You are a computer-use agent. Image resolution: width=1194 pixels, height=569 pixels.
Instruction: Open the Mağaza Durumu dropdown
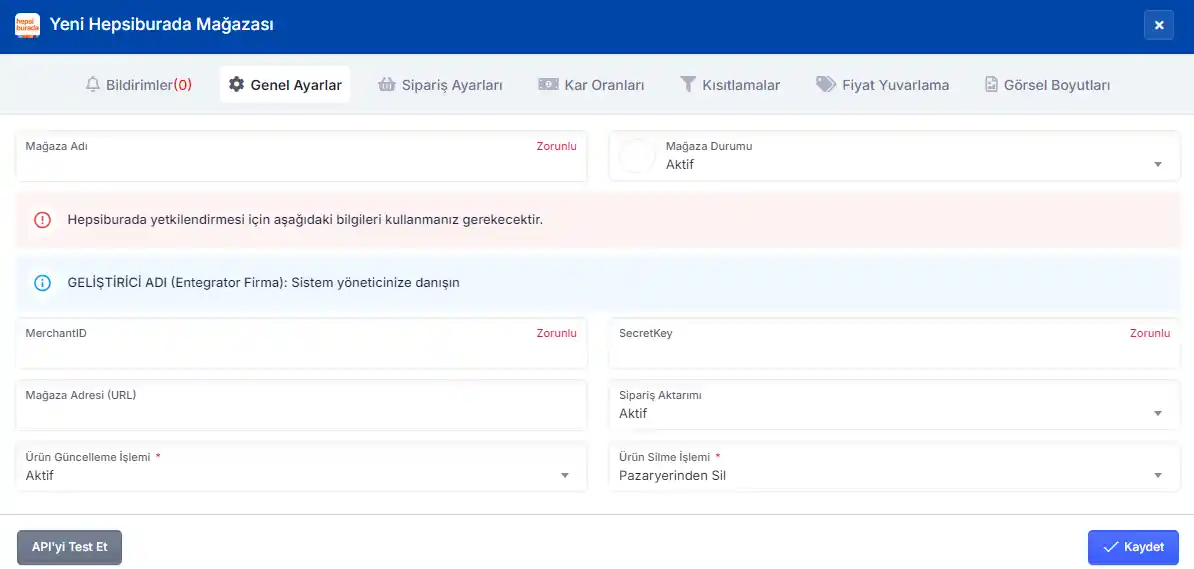896,156
